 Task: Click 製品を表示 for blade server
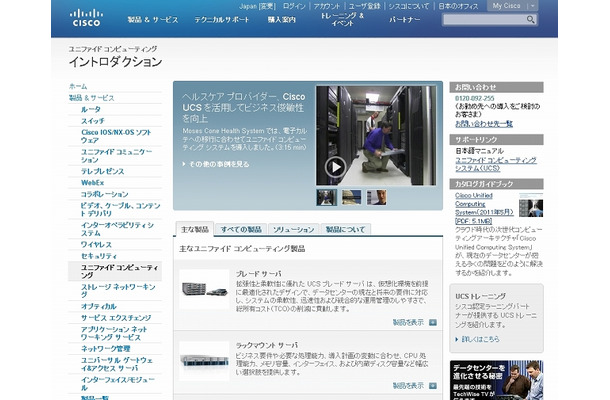point(408,323)
